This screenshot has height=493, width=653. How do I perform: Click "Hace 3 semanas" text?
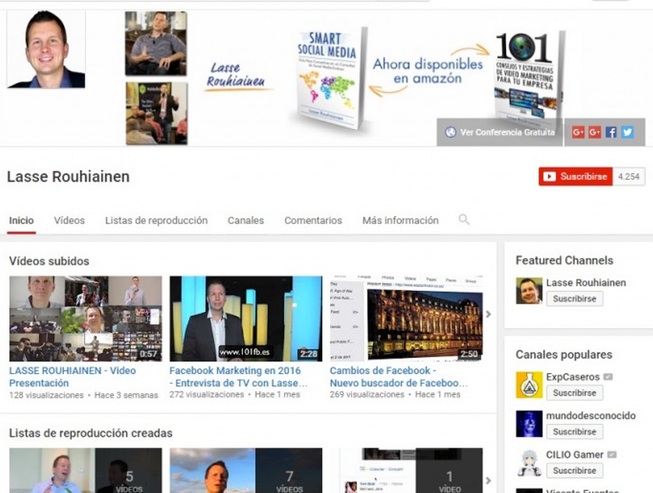coord(126,395)
